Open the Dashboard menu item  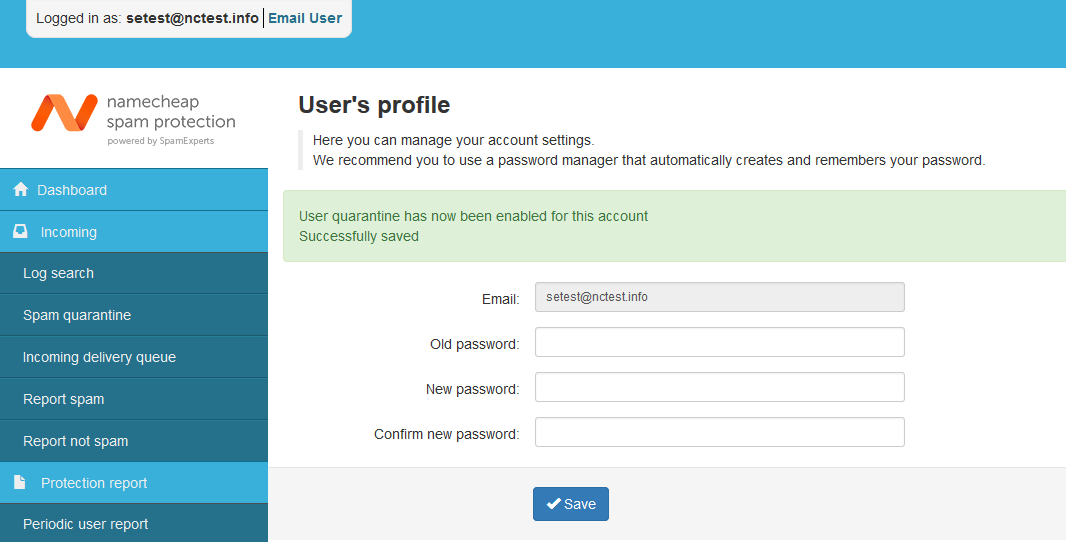point(134,190)
